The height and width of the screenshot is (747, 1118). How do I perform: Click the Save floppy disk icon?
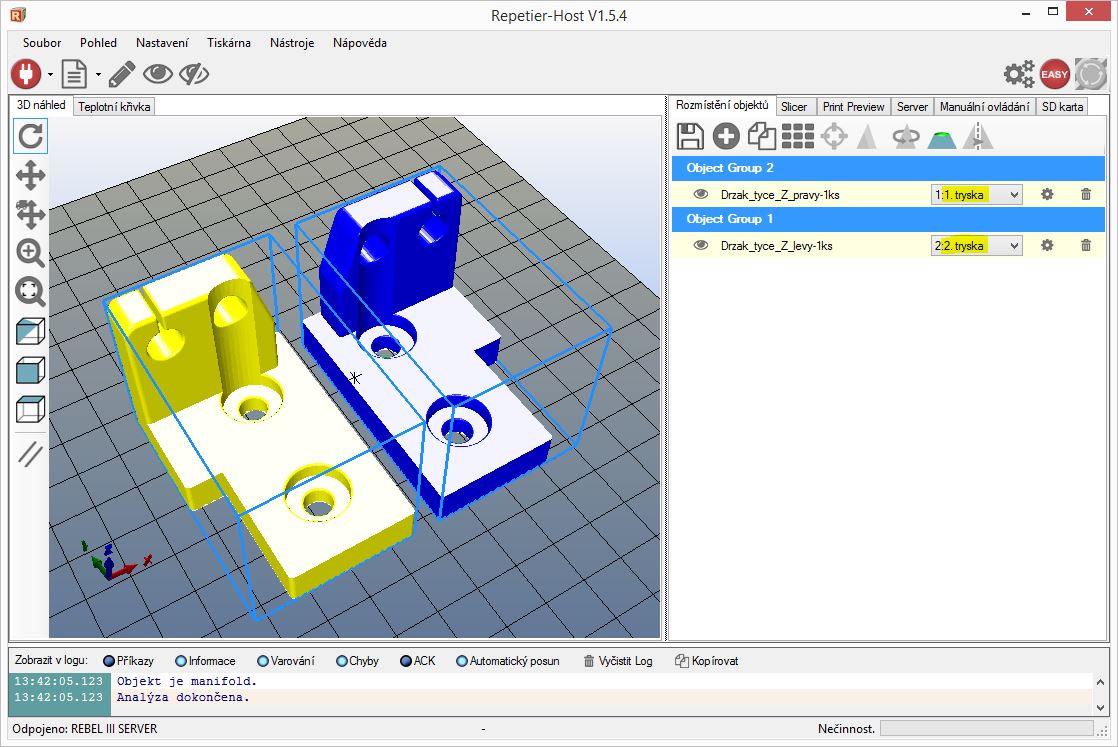690,136
